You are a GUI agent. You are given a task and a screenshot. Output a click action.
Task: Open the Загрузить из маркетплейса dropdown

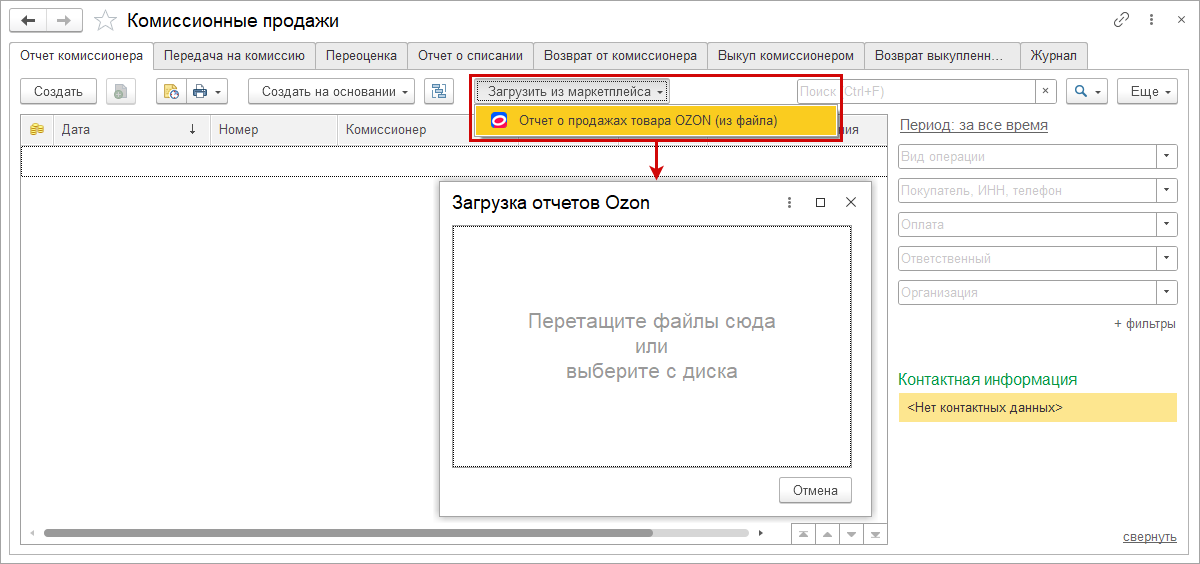click(573, 91)
